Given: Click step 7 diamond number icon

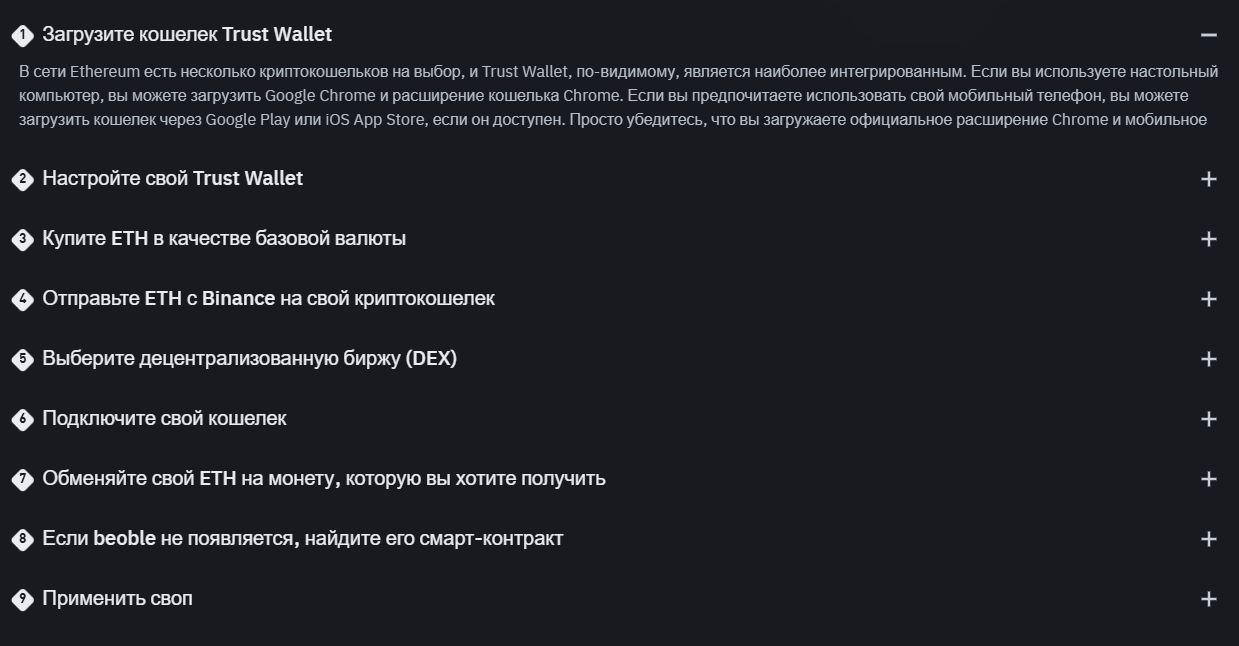Looking at the screenshot, I should tap(22, 479).
